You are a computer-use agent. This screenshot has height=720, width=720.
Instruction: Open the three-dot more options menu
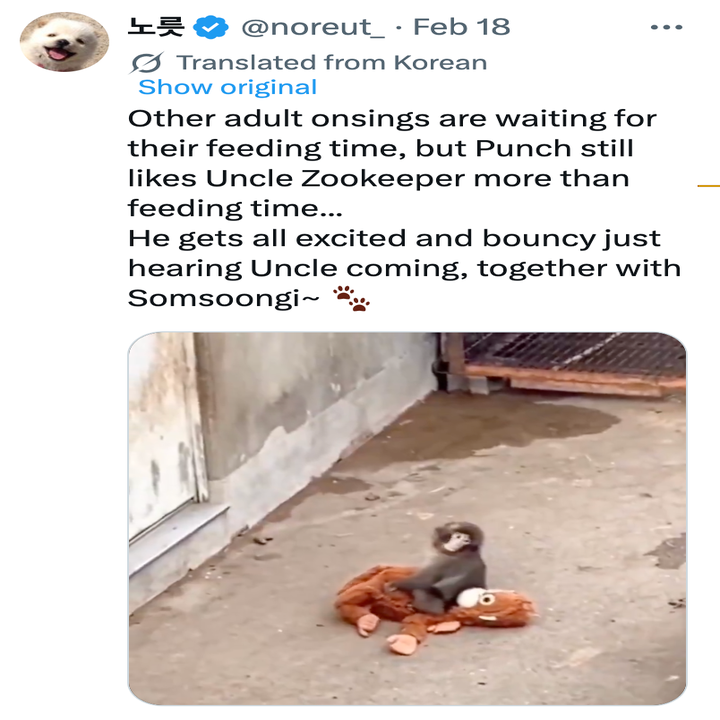[666, 27]
